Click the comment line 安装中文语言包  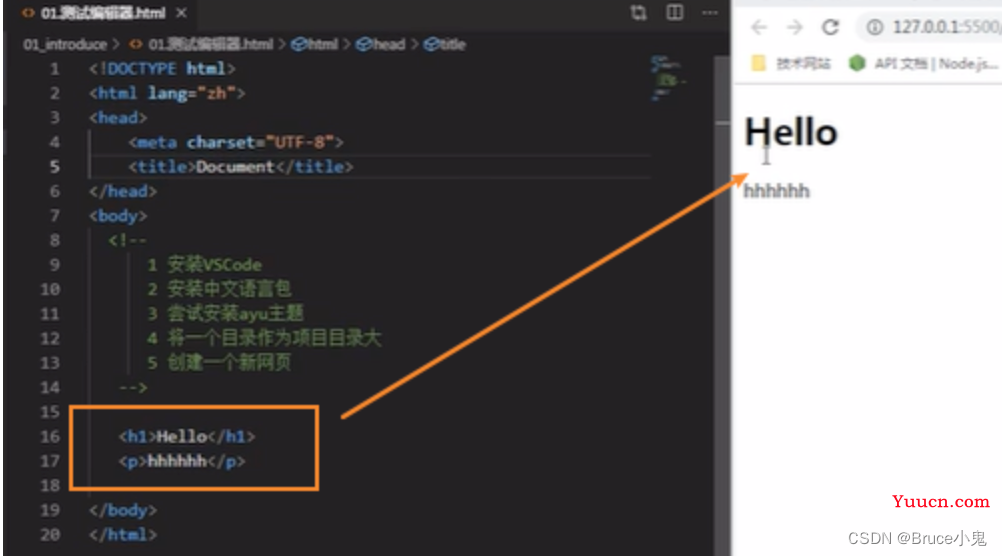pos(219,289)
